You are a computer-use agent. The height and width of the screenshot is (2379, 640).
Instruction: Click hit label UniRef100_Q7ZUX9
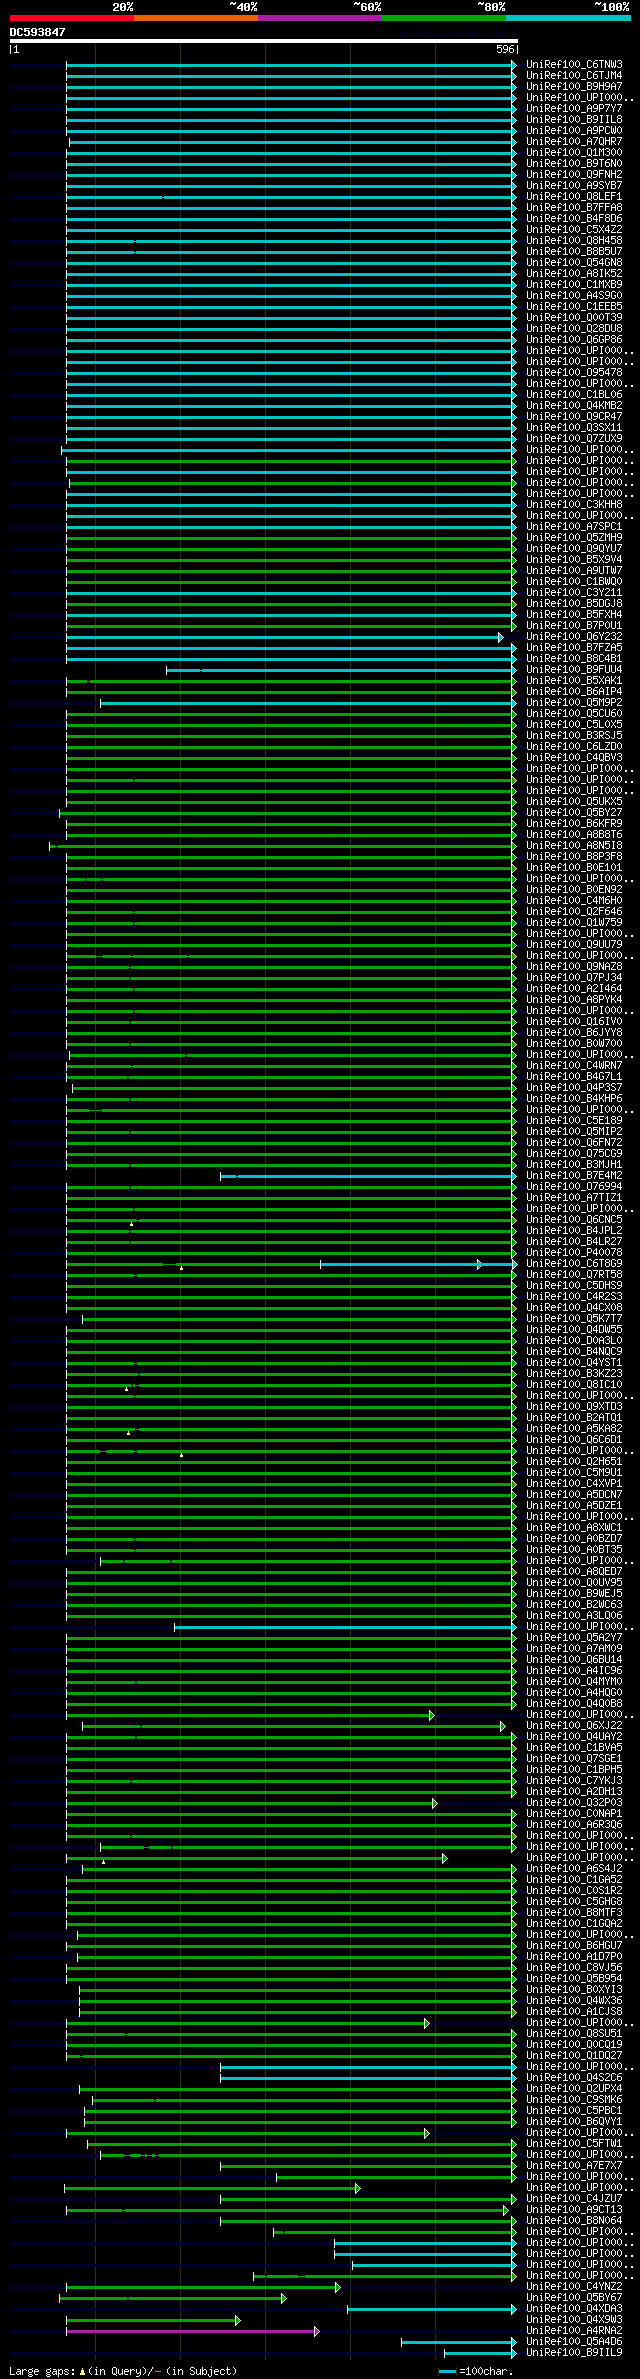point(574,439)
